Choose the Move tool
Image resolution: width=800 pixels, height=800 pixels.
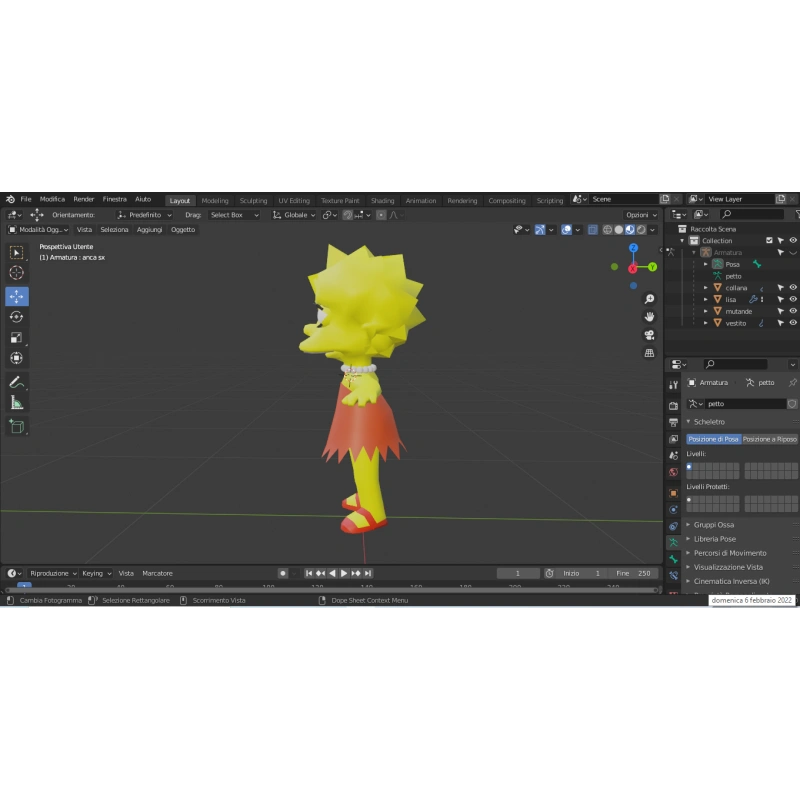(16, 296)
